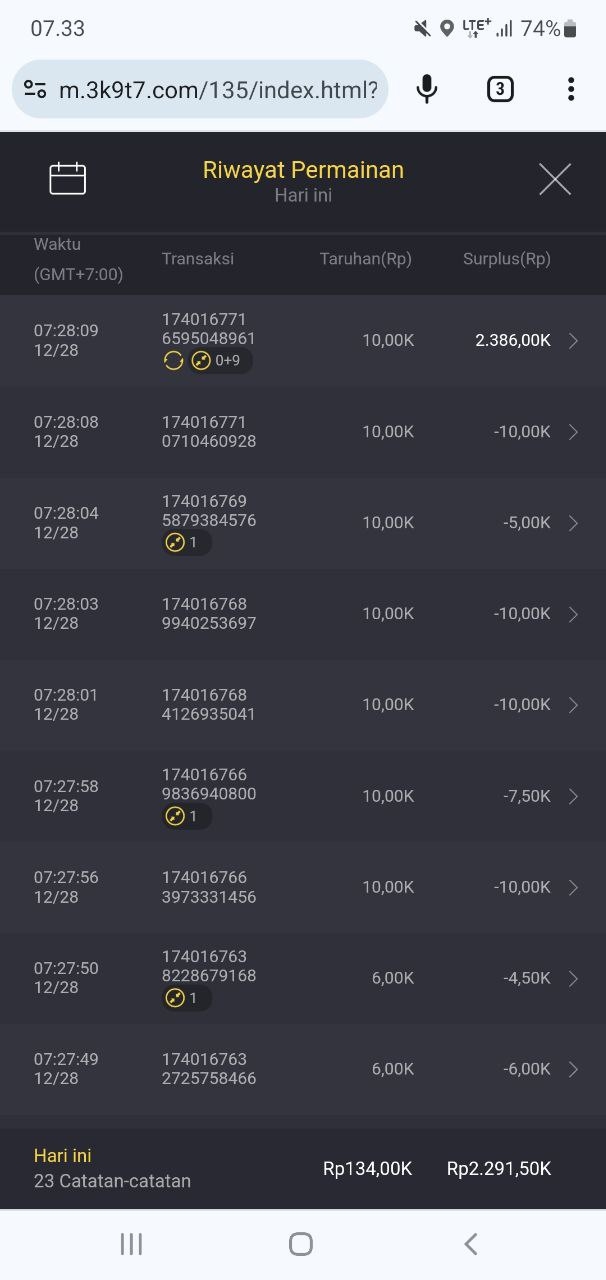Open Android recent apps button
This screenshot has width=606, height=1280.
[131, 1244]
